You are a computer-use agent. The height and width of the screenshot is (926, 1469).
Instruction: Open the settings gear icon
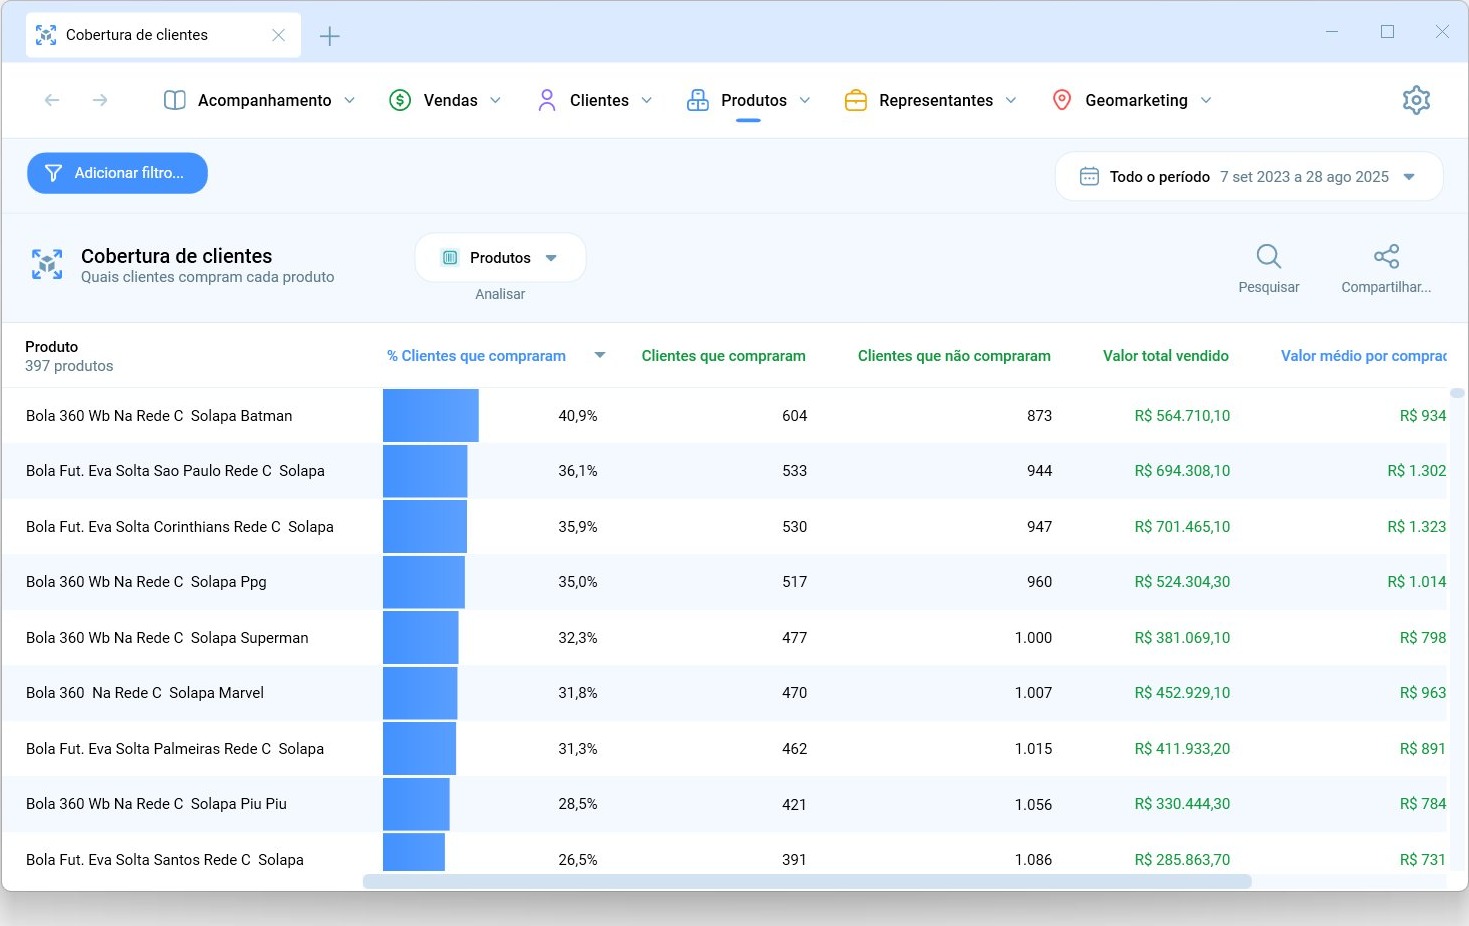pyautogui.click(x=1416, y=100)
